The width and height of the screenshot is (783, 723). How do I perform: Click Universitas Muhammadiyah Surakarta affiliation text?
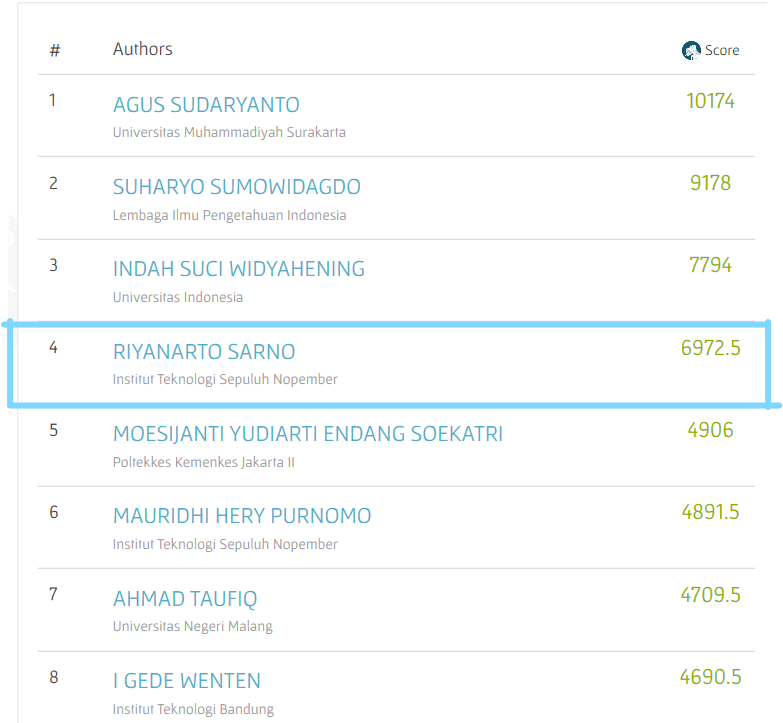click(229, 132)
